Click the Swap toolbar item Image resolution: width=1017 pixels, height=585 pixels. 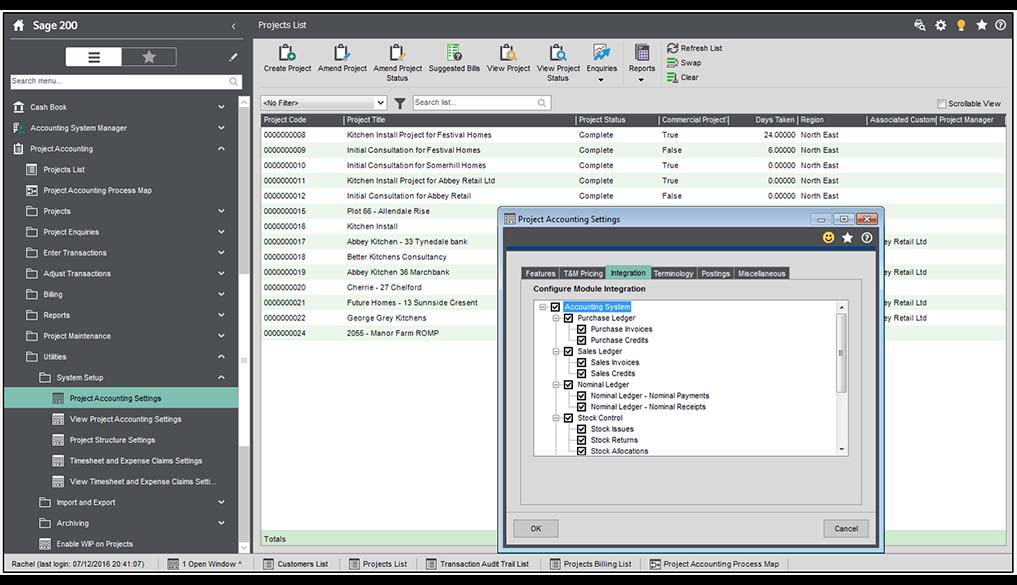click(x=684, y=63)
